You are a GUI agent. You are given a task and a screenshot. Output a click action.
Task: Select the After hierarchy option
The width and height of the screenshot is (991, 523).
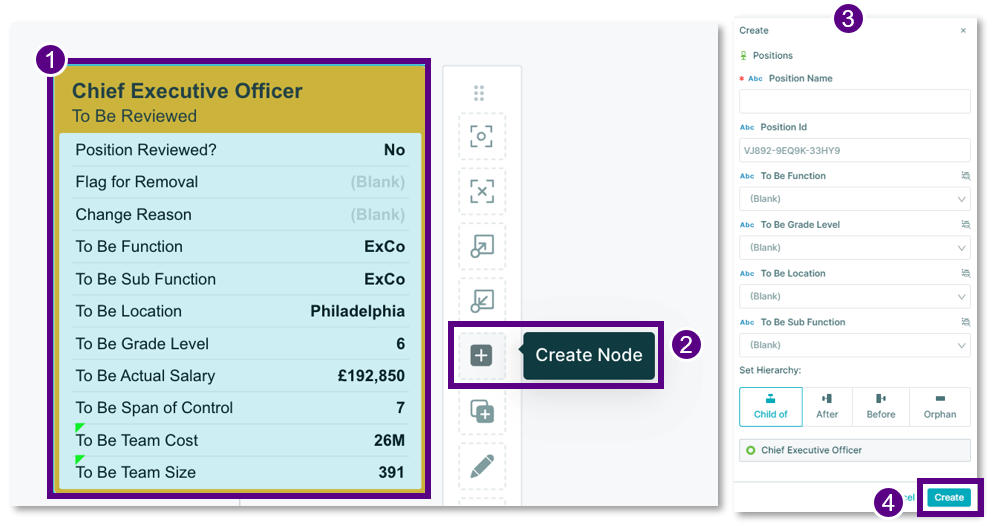827,407
